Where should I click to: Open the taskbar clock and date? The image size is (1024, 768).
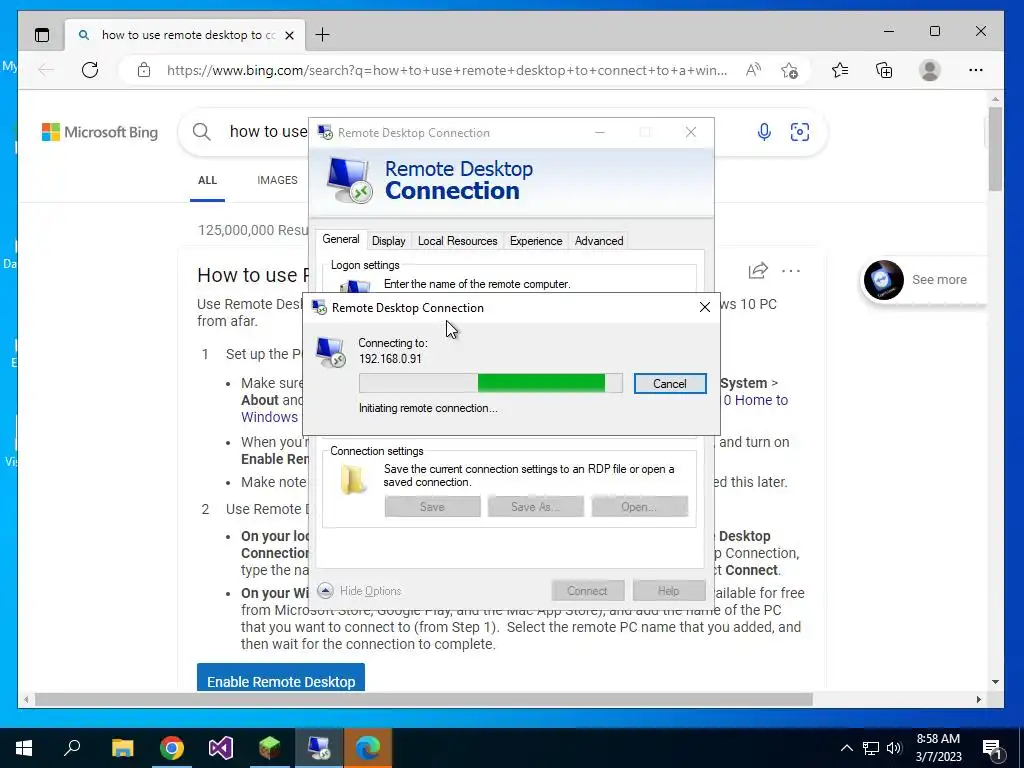click(x=938, y=748)
